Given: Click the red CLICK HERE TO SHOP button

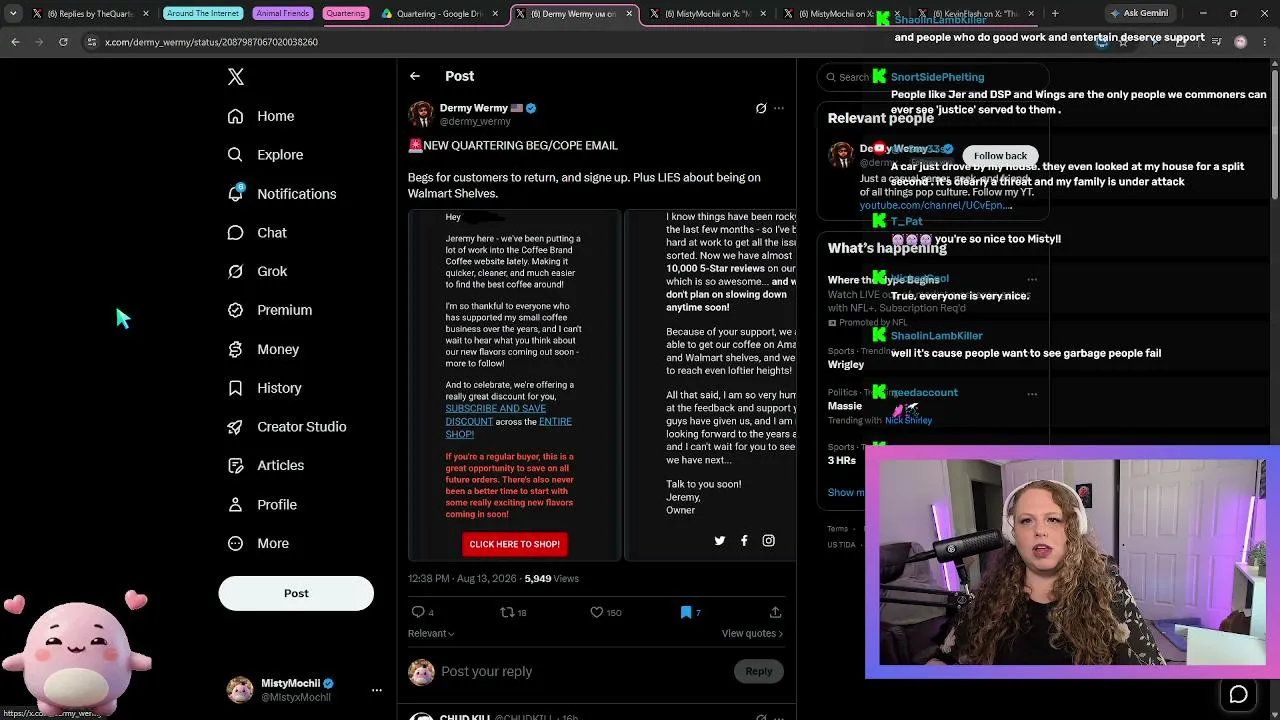Looking at the screenshot, I should click(x=514, y=544).
